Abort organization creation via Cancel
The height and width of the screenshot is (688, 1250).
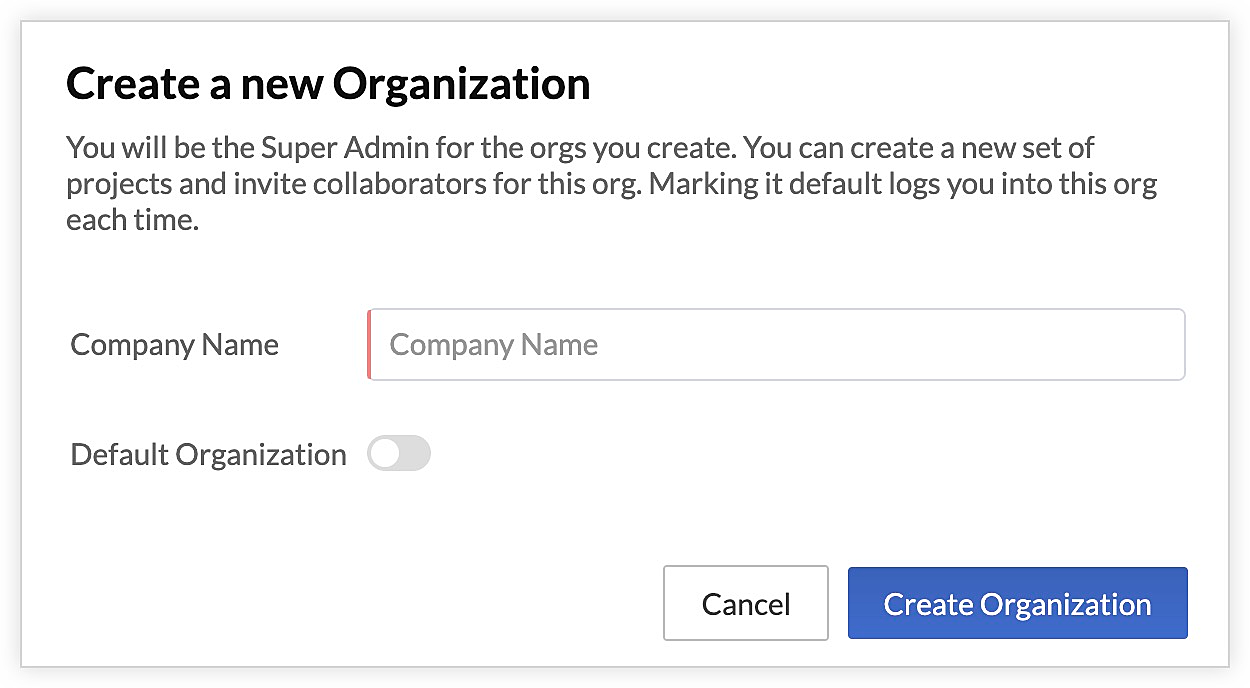[746, 603]
